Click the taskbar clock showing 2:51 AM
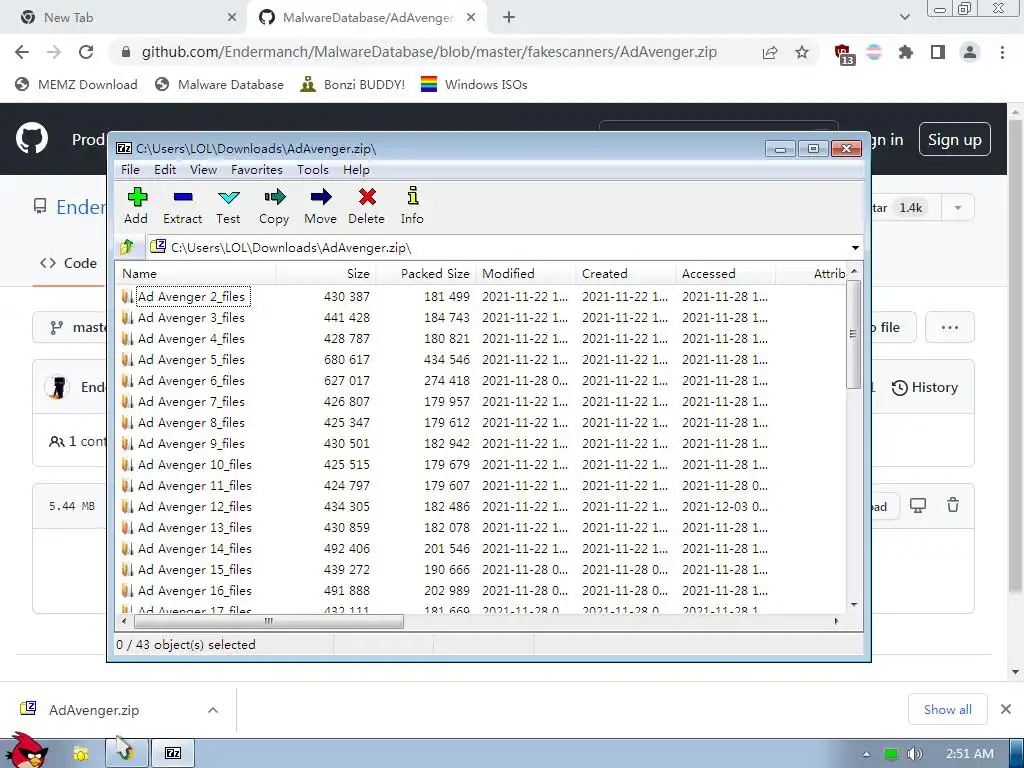The width and height of the screenshot is (1024, 768). tap(969, 754)
